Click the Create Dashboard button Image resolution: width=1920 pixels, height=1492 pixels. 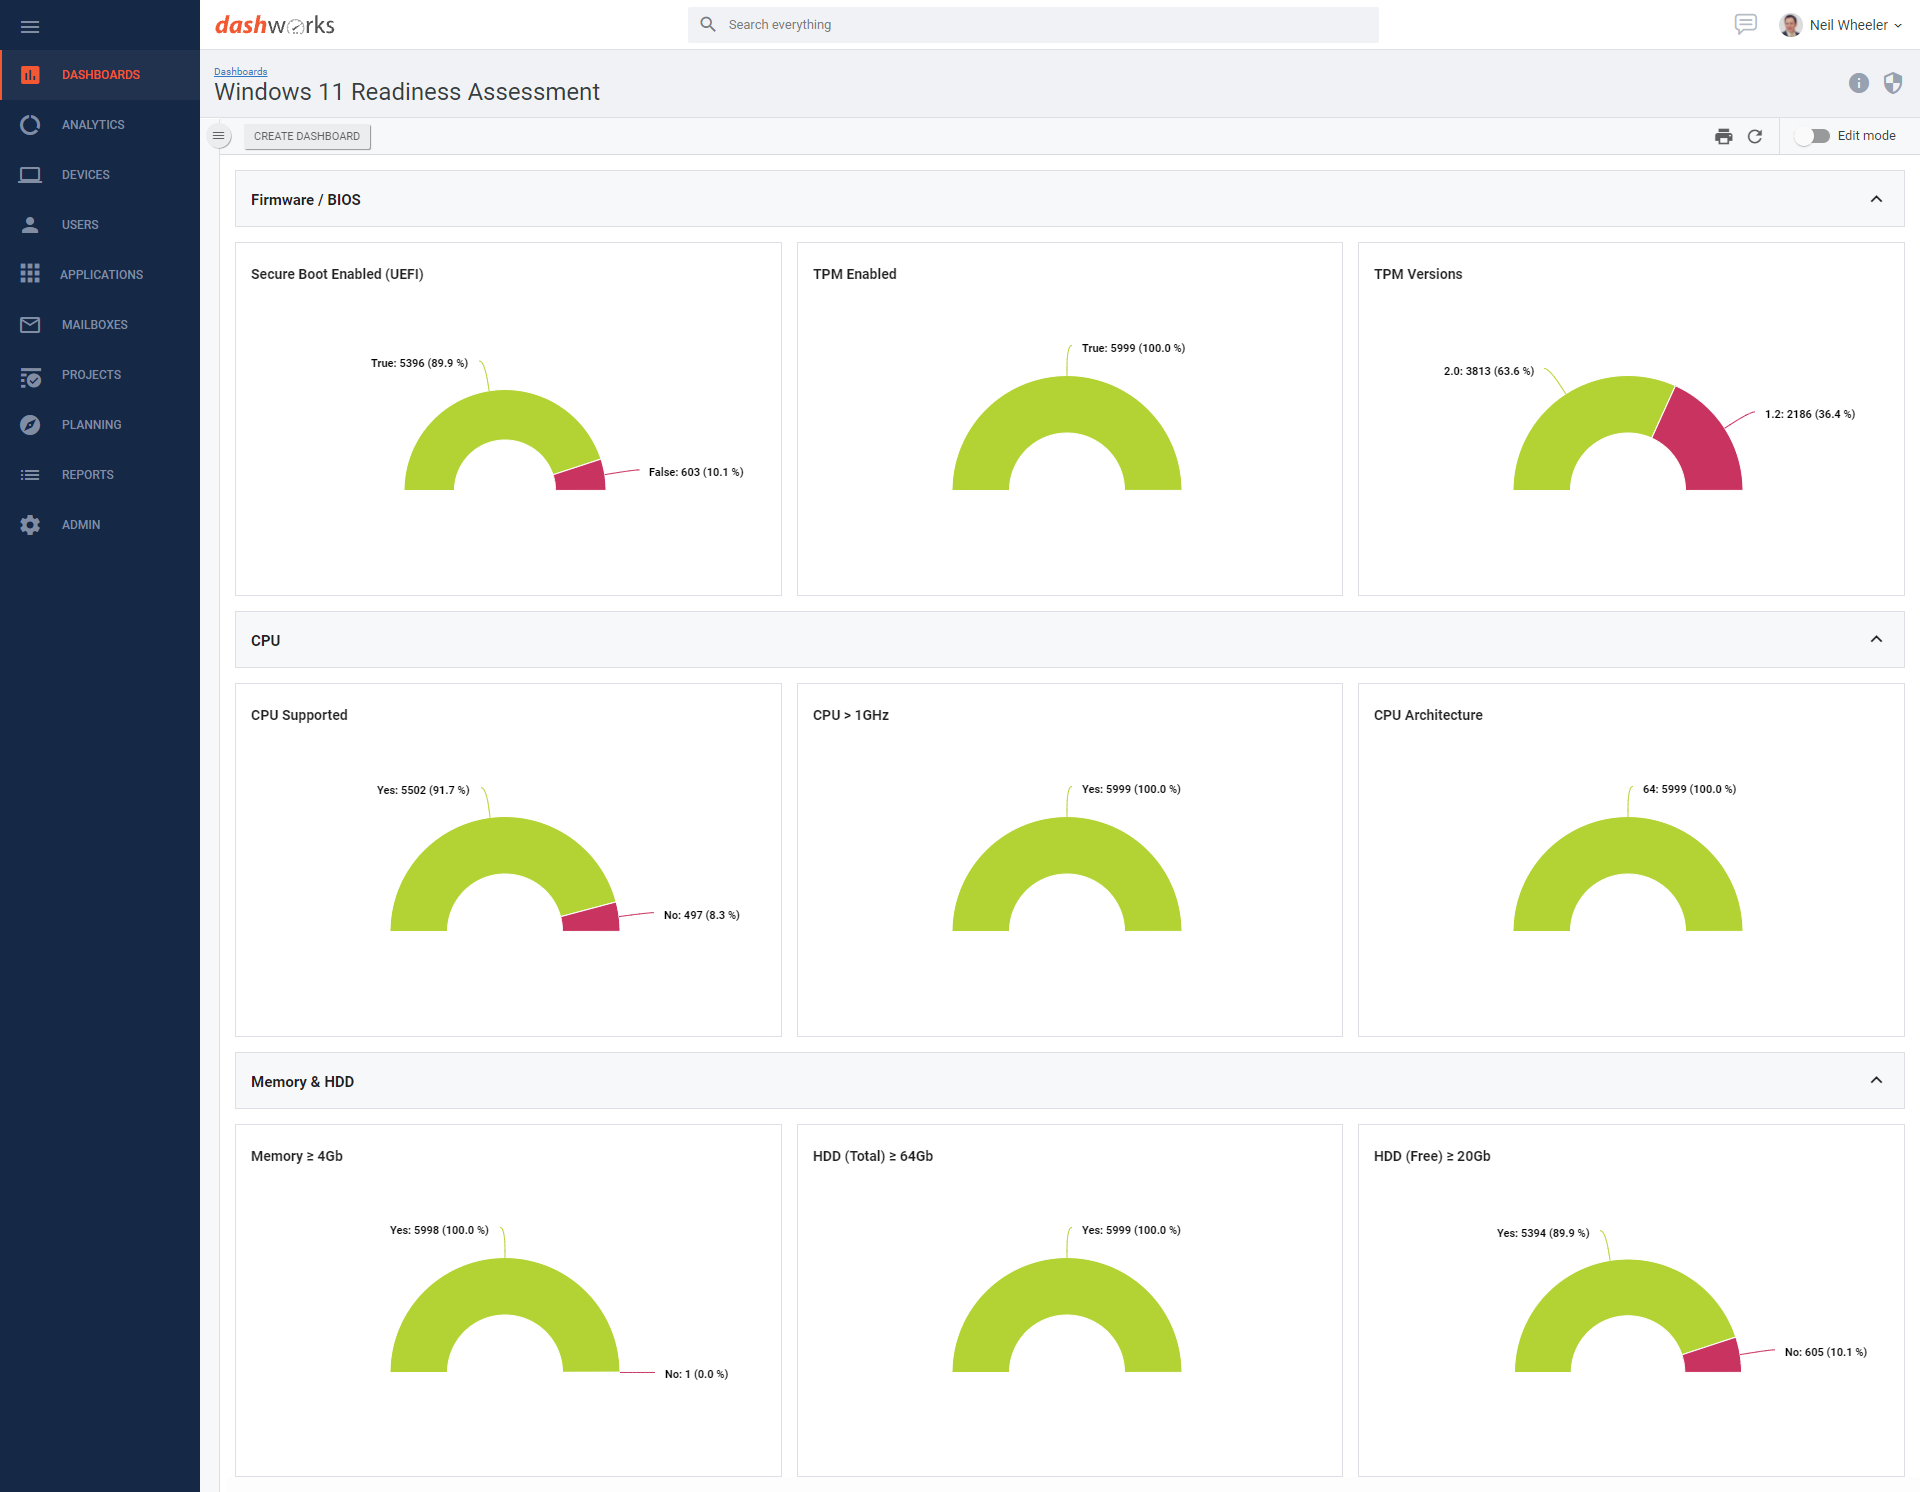[x=307, y=137]
